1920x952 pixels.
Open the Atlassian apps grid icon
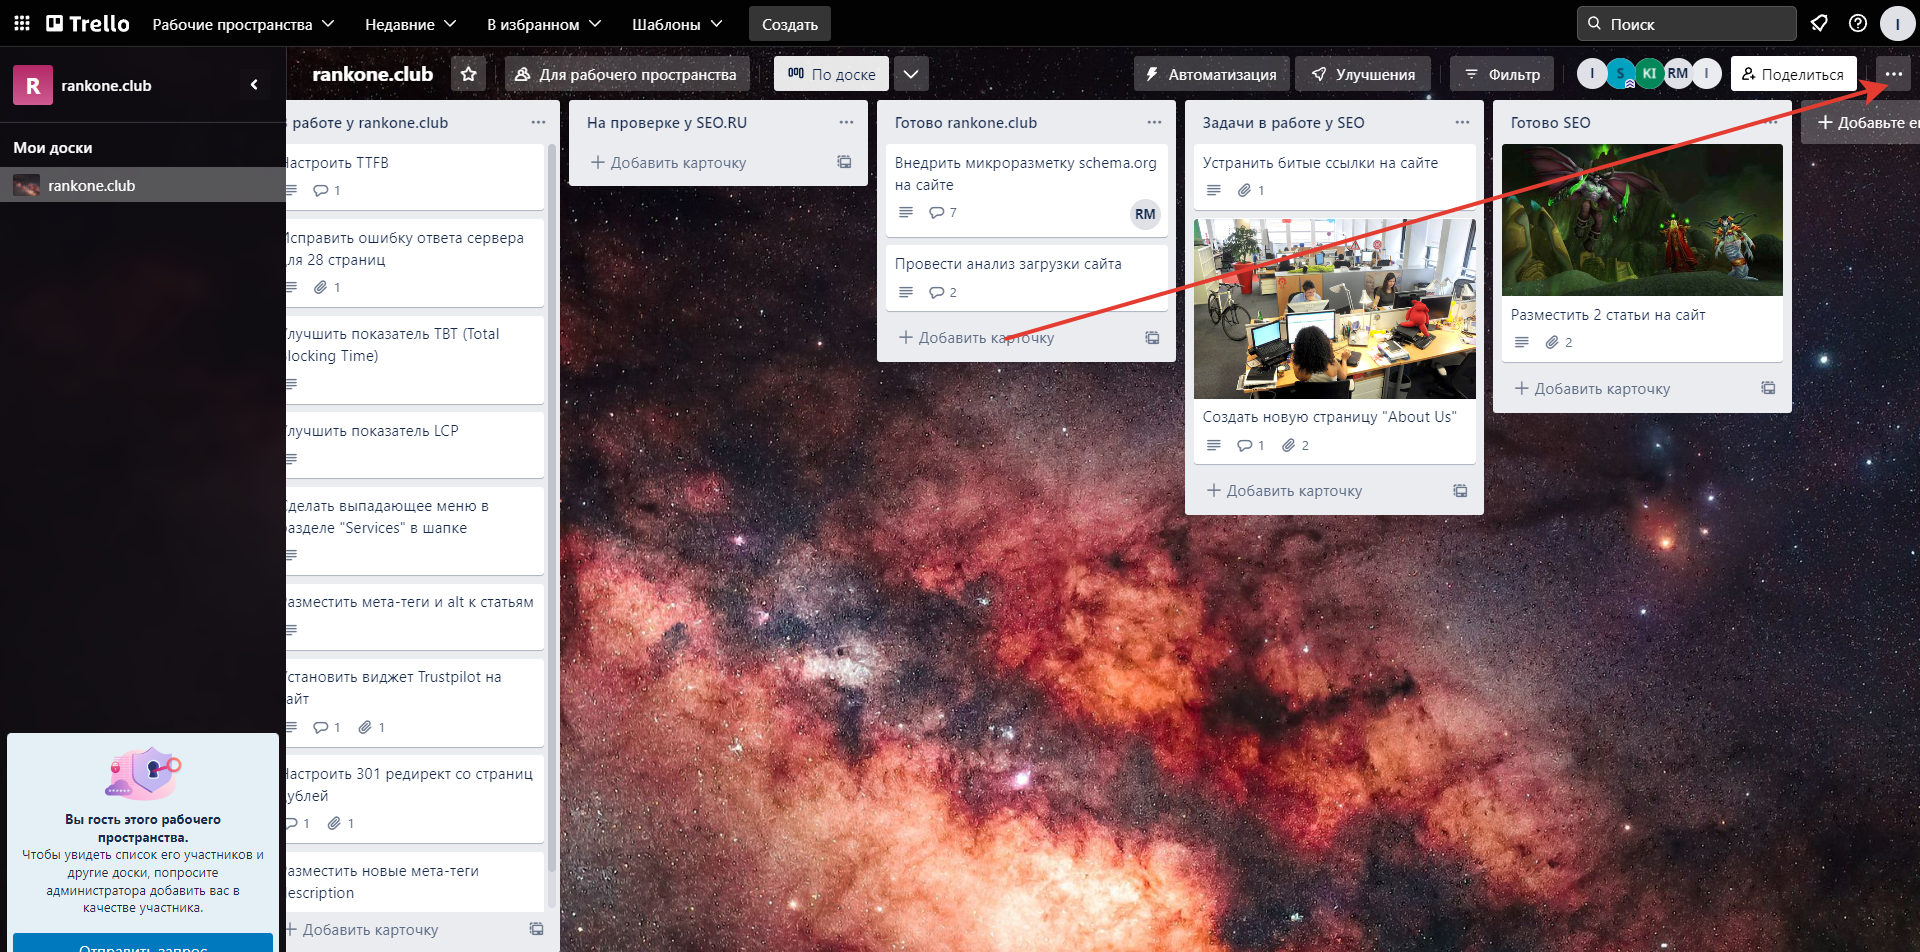[21, 23]
